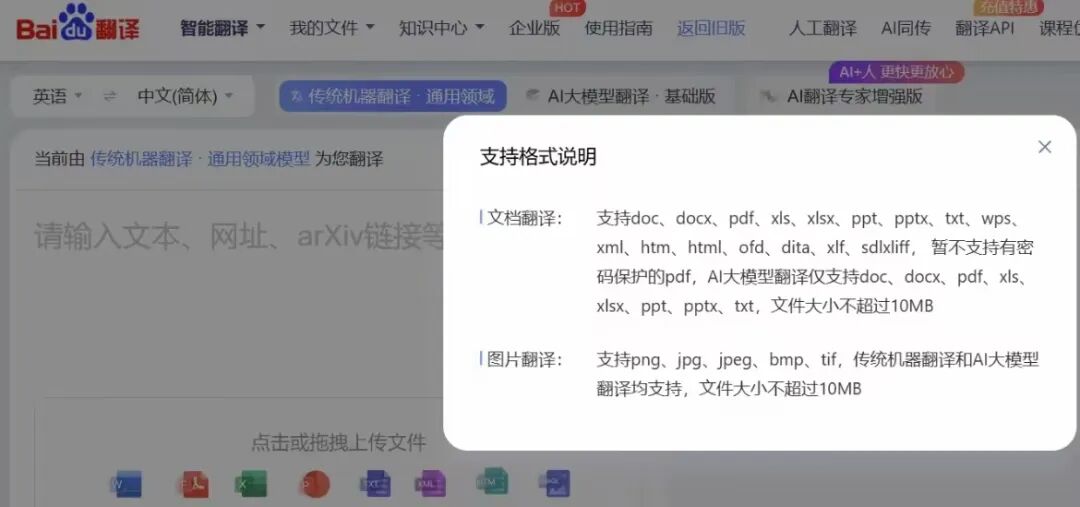Screen dimensions: 1080x507
Task: Go to 人工翻译
Action: (x=823, y=28)
